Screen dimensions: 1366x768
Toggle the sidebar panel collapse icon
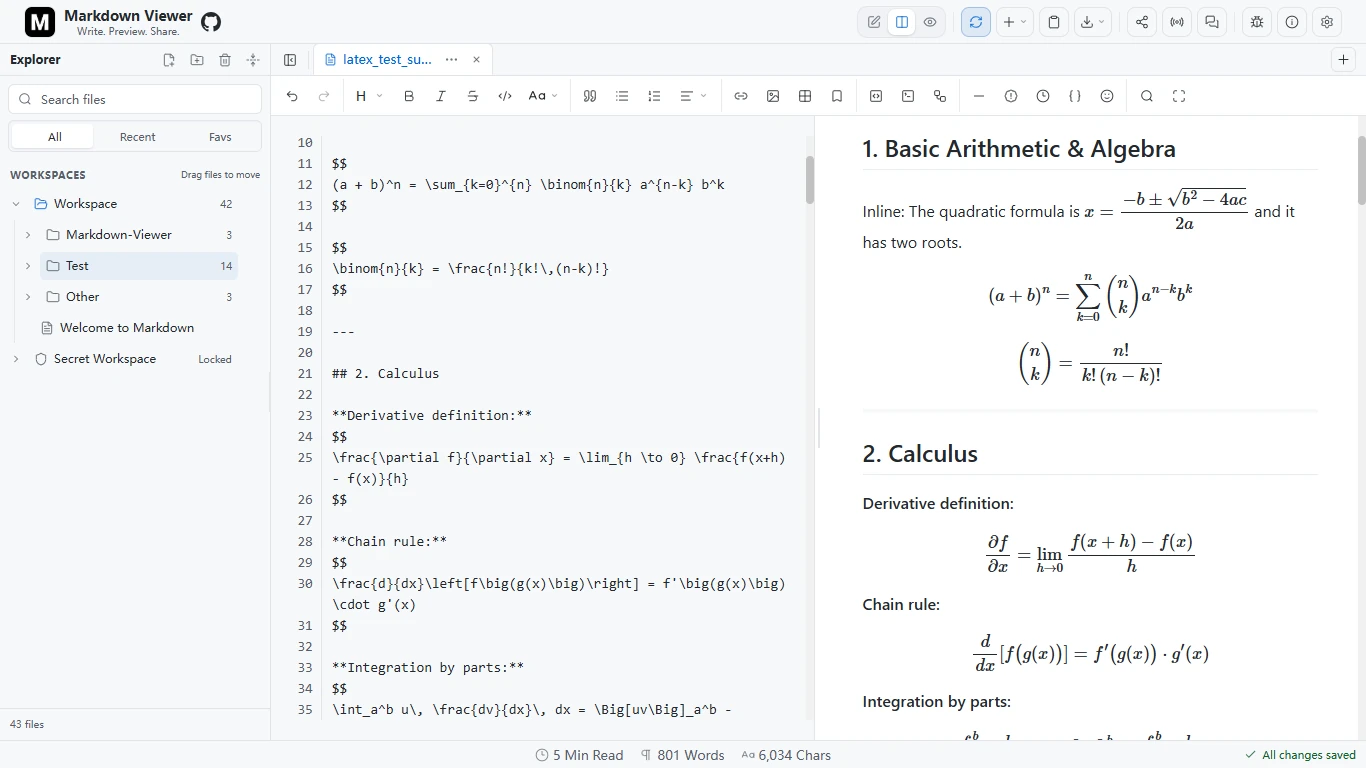tap(290, 60)
